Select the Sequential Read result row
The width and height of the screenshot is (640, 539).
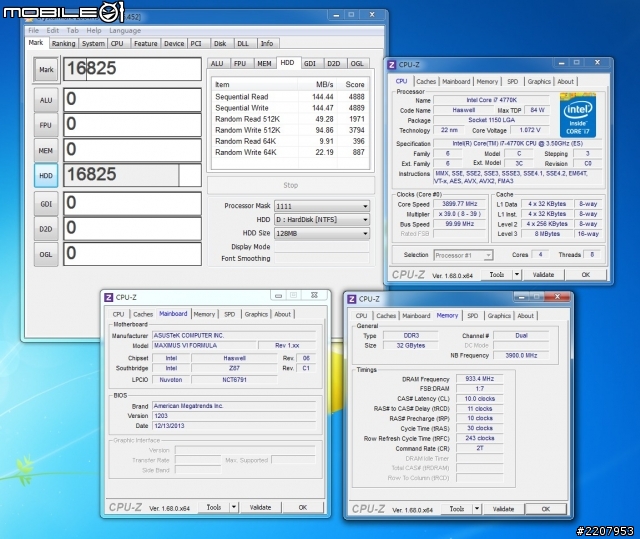pyautogui.click(x=290, y=97)
